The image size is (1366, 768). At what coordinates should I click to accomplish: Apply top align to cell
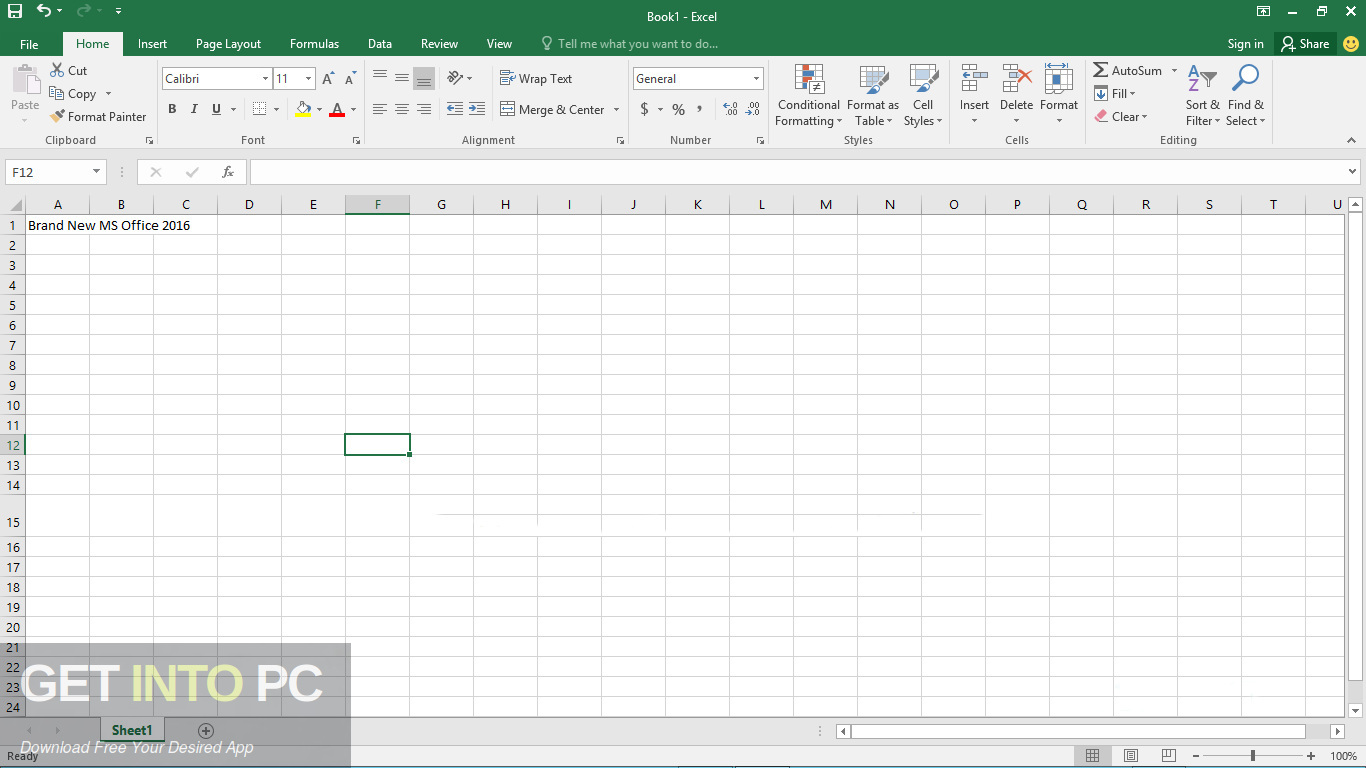[380, 77]
